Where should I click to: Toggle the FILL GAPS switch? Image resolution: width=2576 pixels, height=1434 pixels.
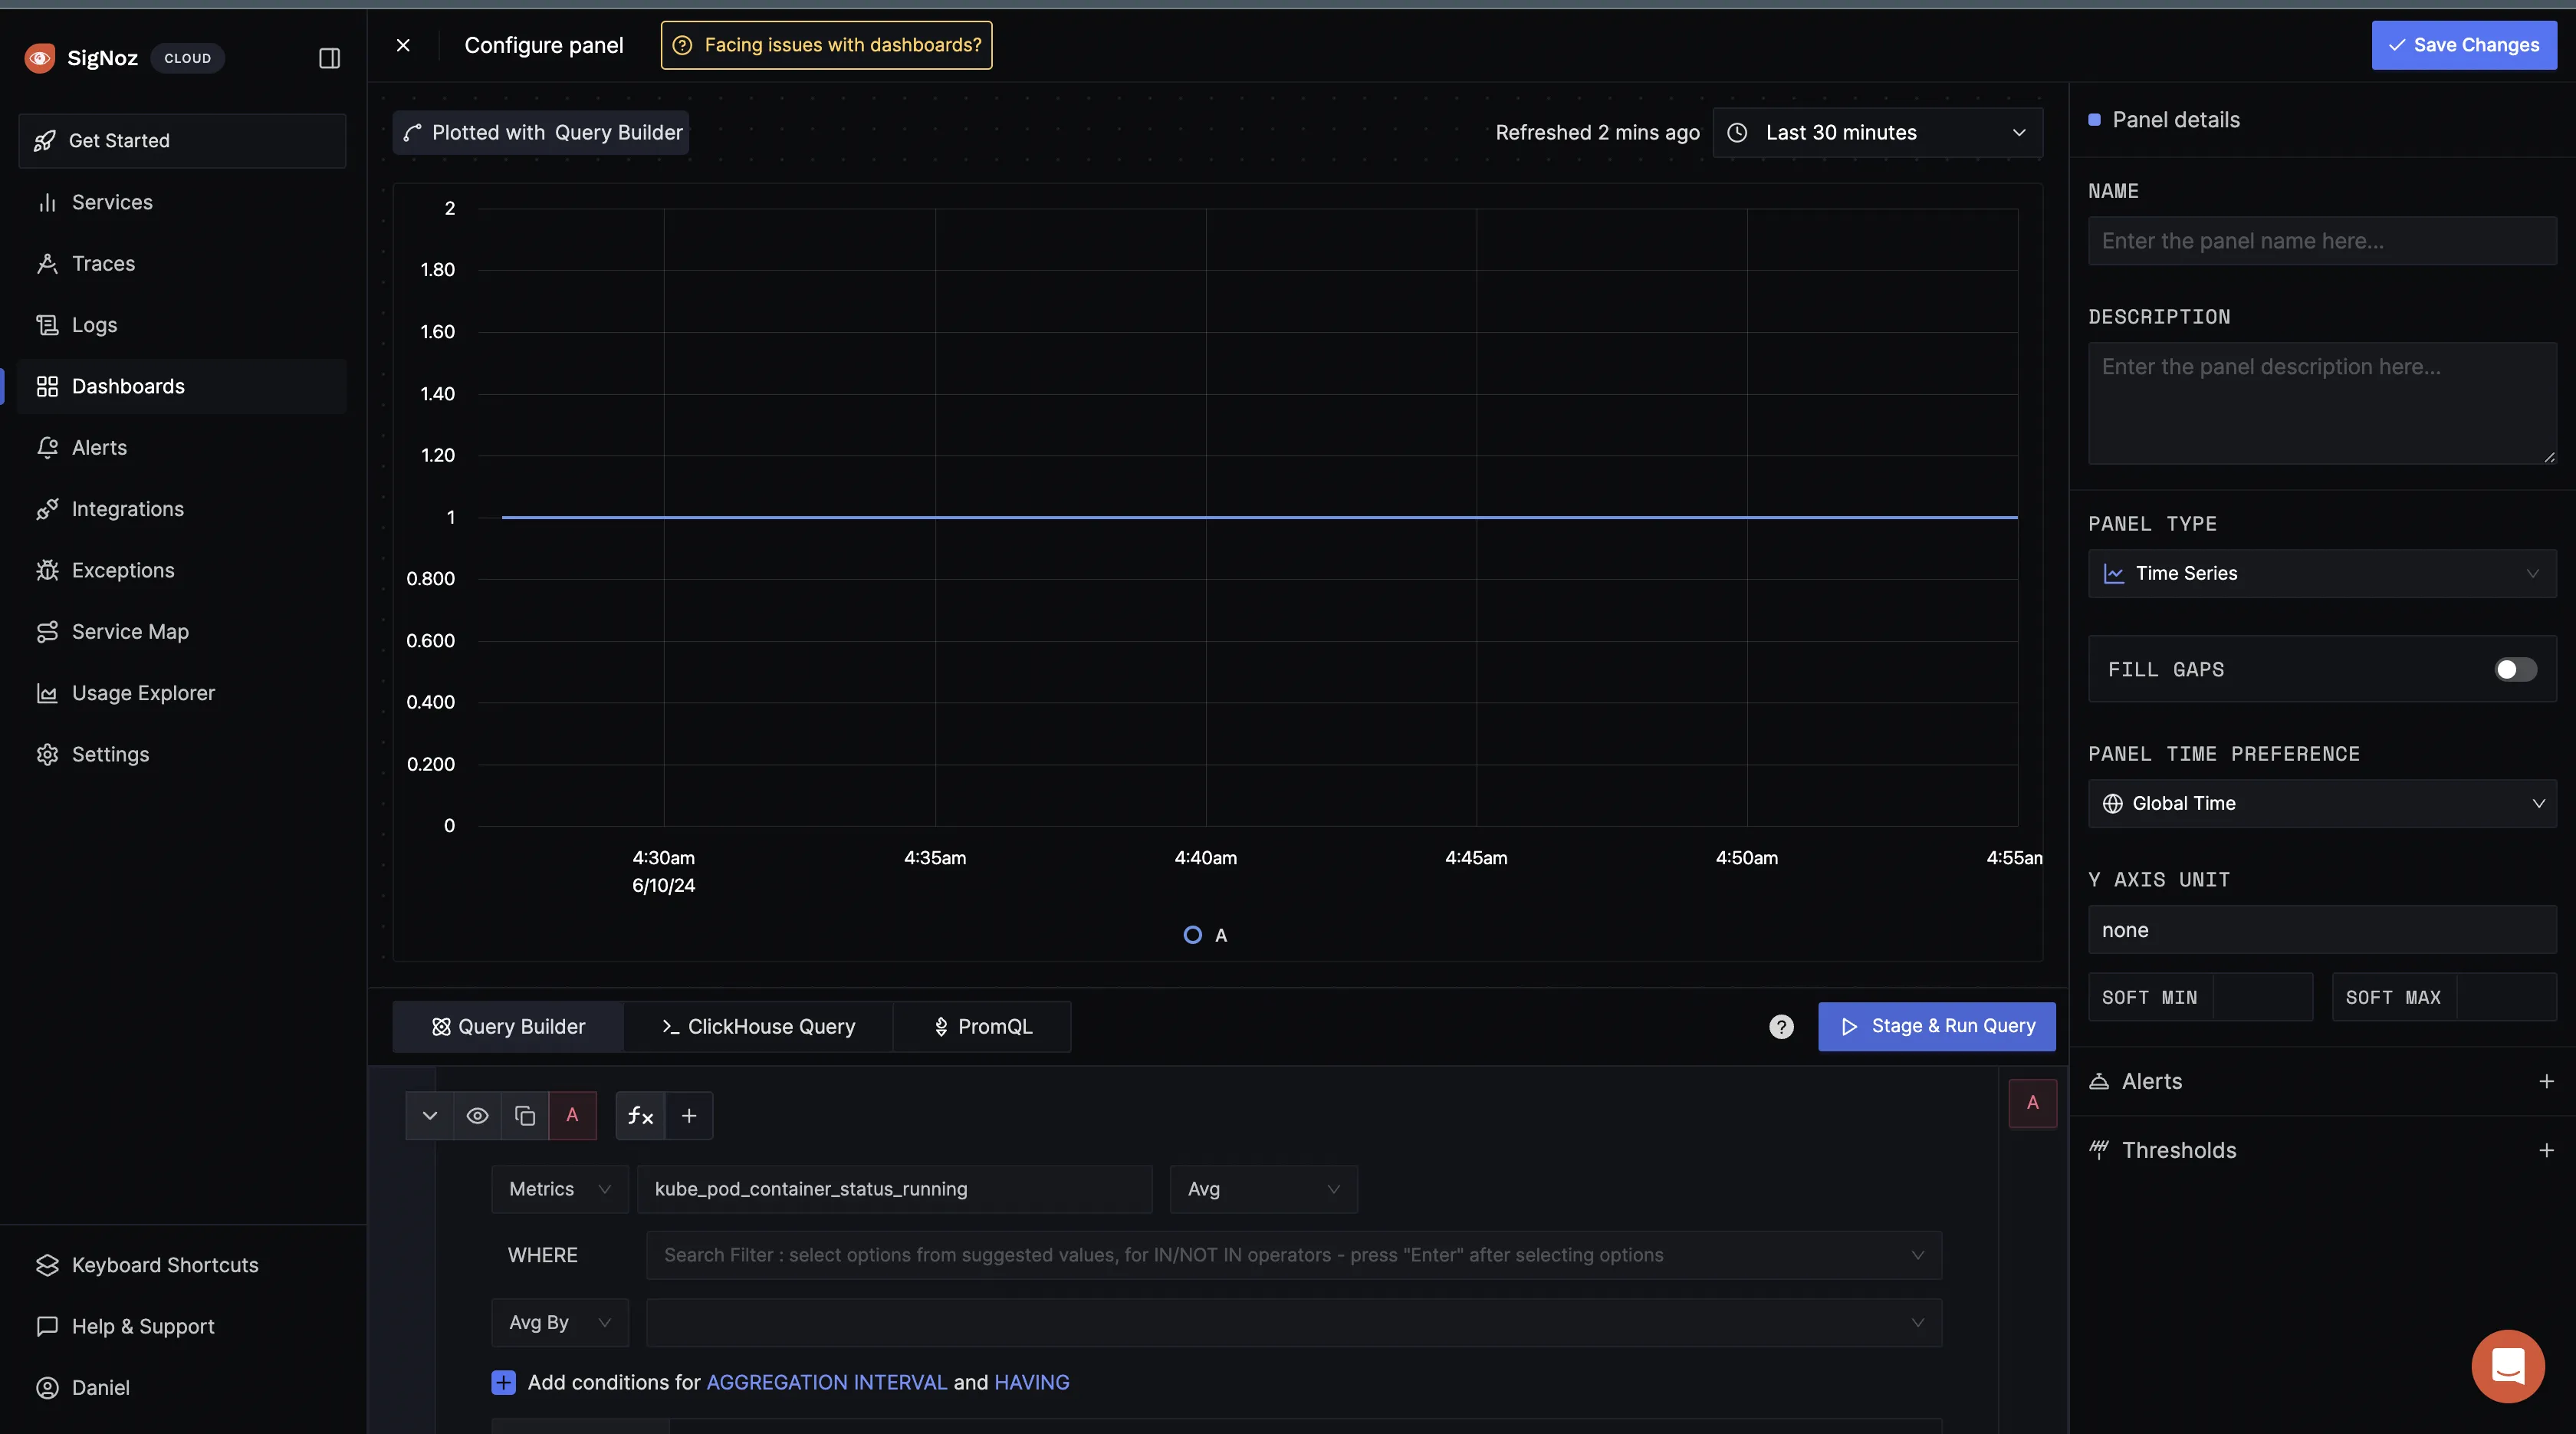2515,669
